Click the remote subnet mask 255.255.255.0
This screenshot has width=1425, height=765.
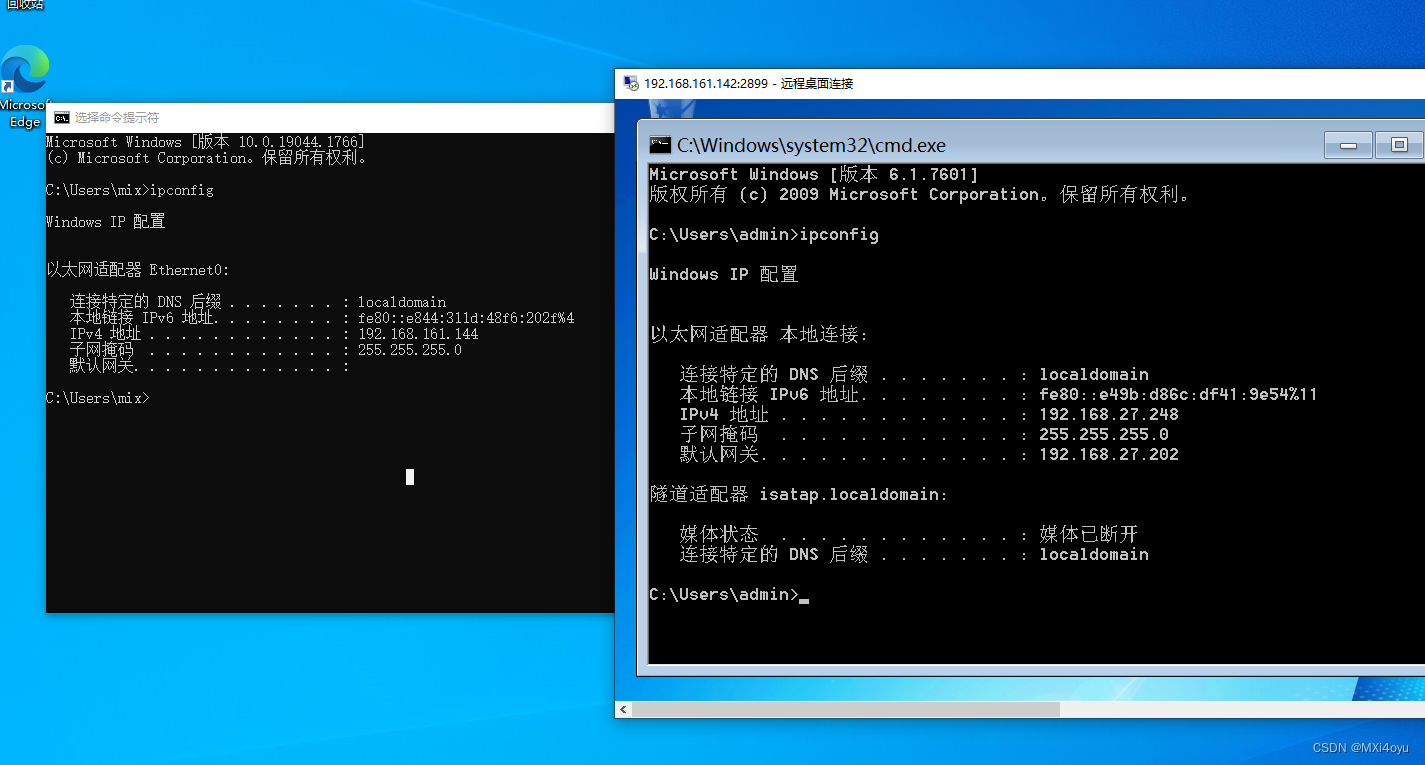click(1104, 434)
